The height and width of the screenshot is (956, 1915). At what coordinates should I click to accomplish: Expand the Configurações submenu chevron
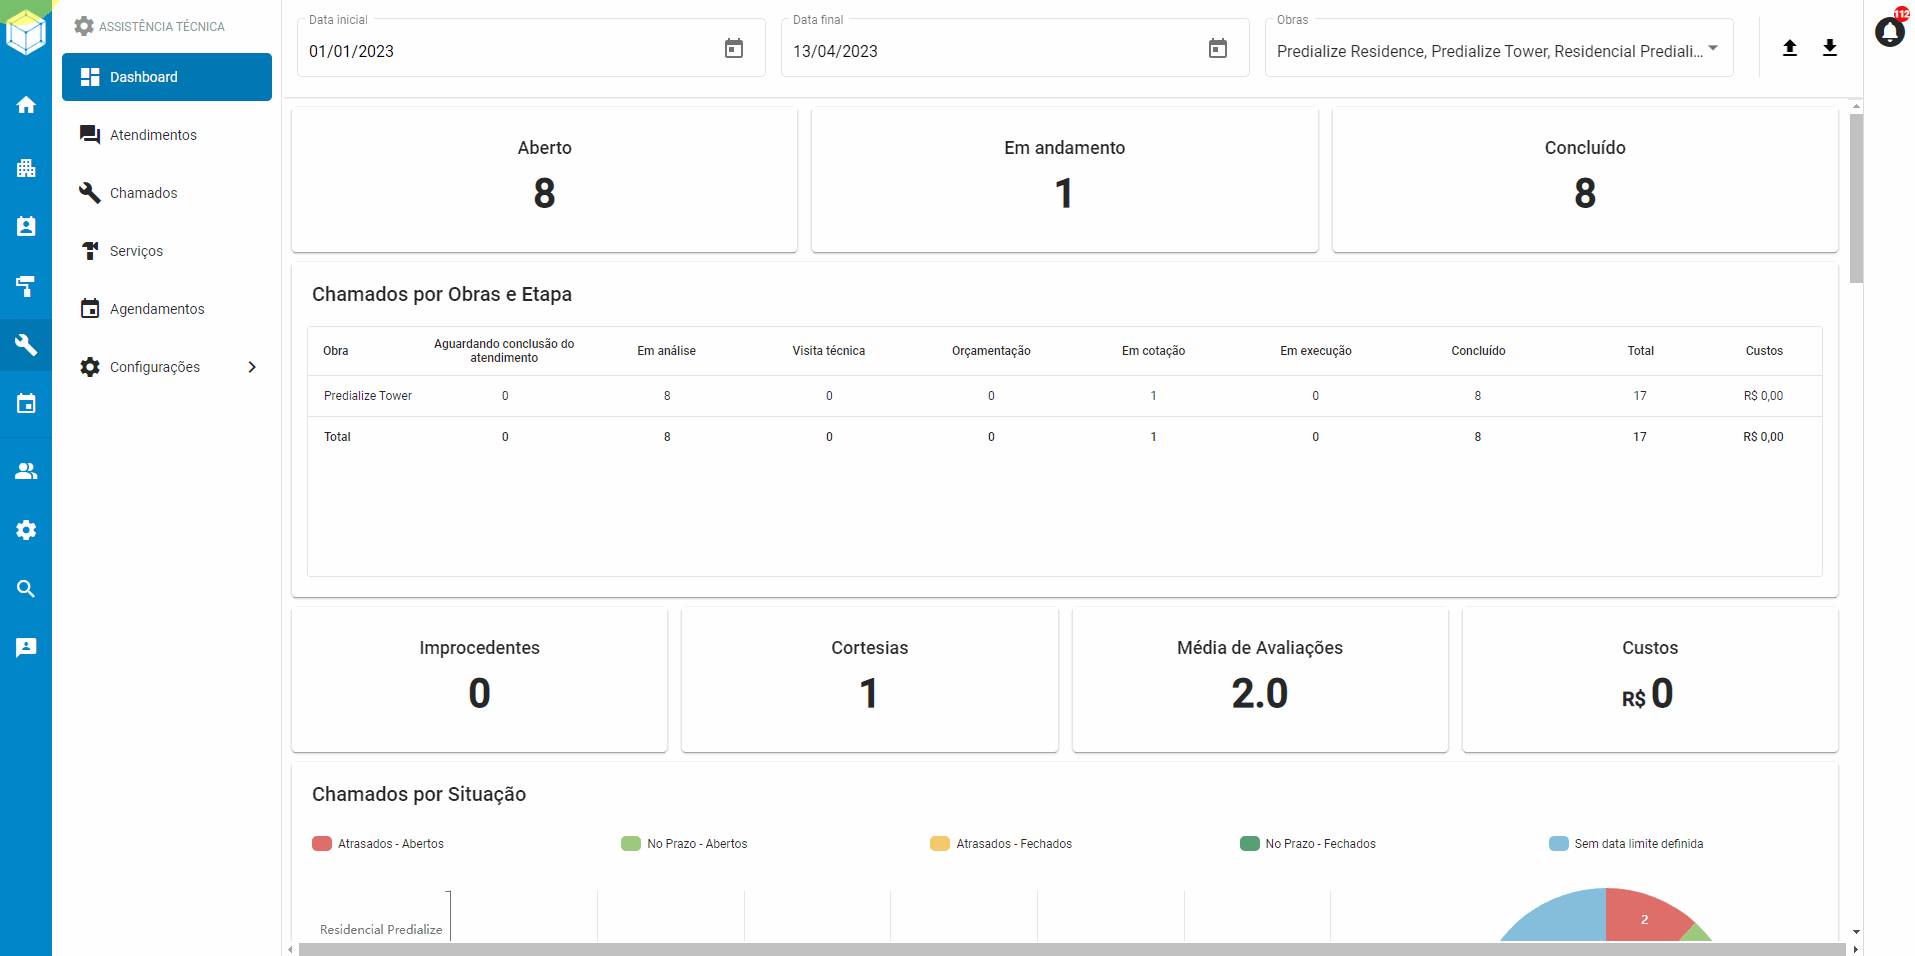tap(252, 366)
